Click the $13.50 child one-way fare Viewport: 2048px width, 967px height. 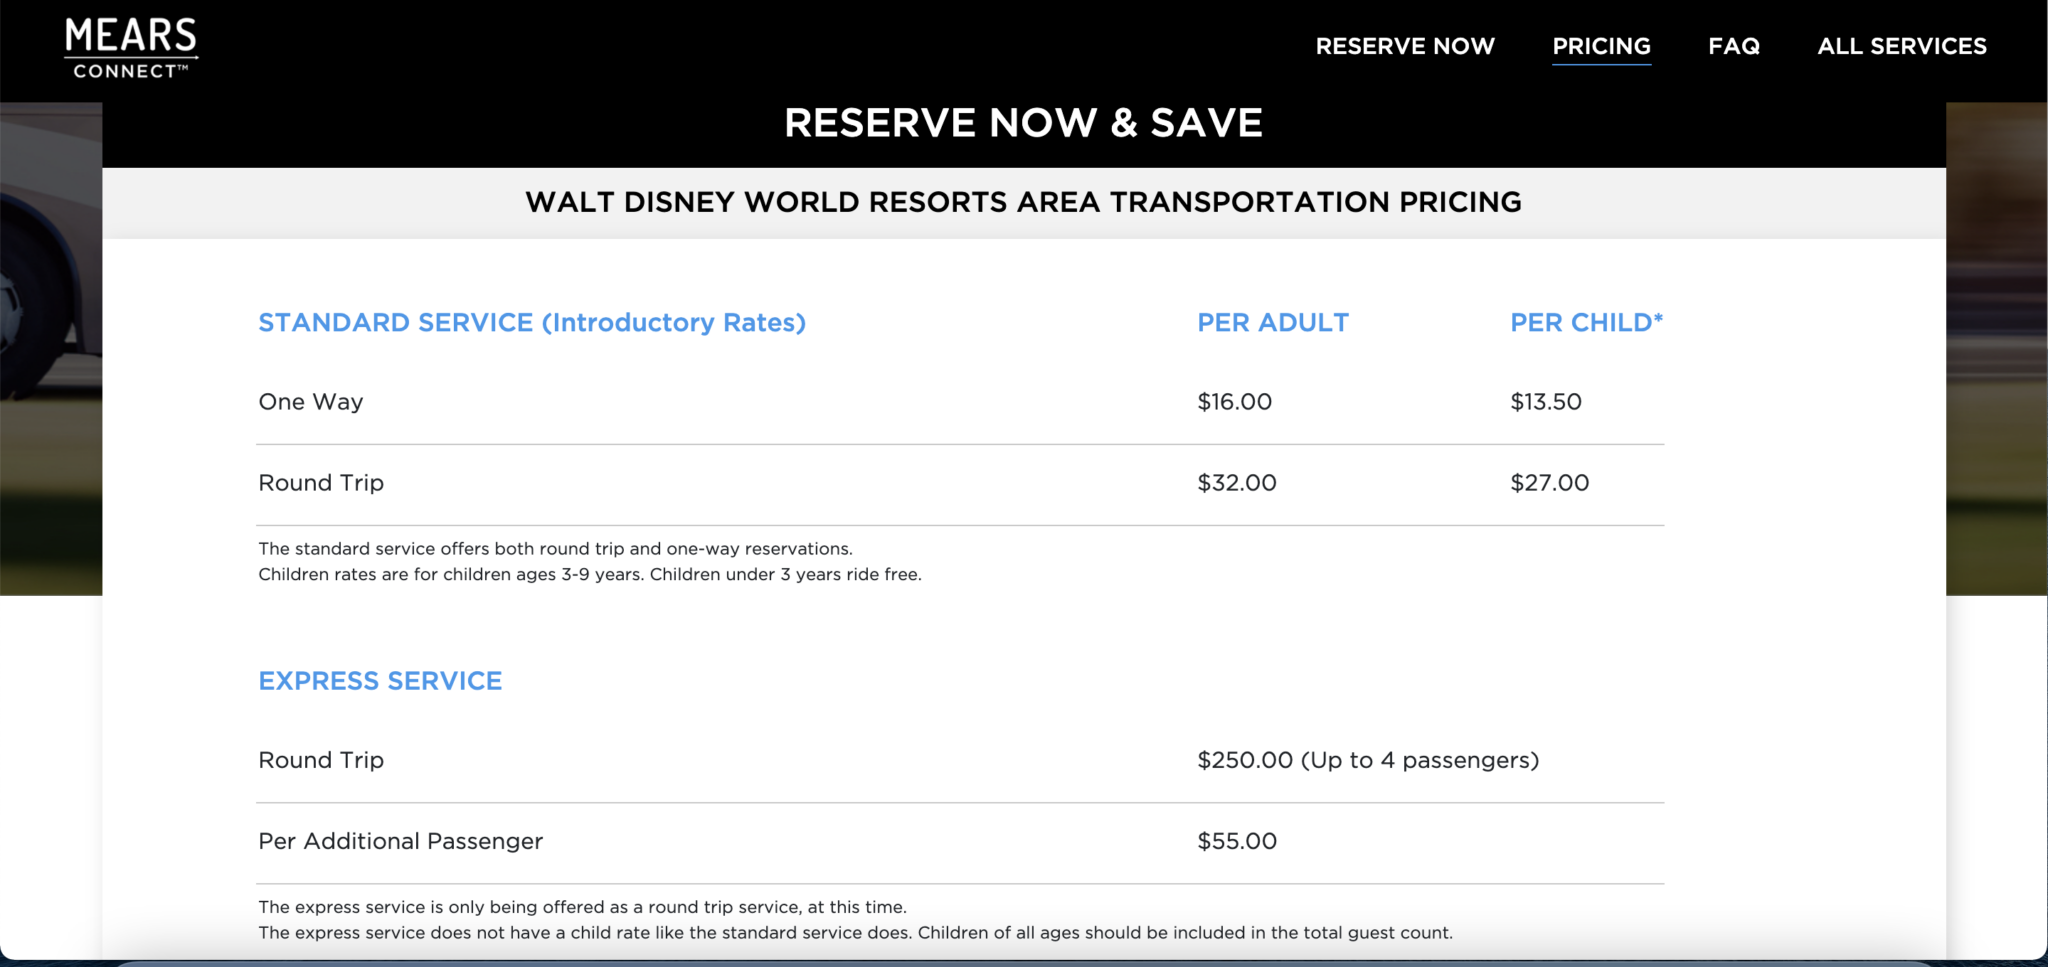[x=1546, y=401]
